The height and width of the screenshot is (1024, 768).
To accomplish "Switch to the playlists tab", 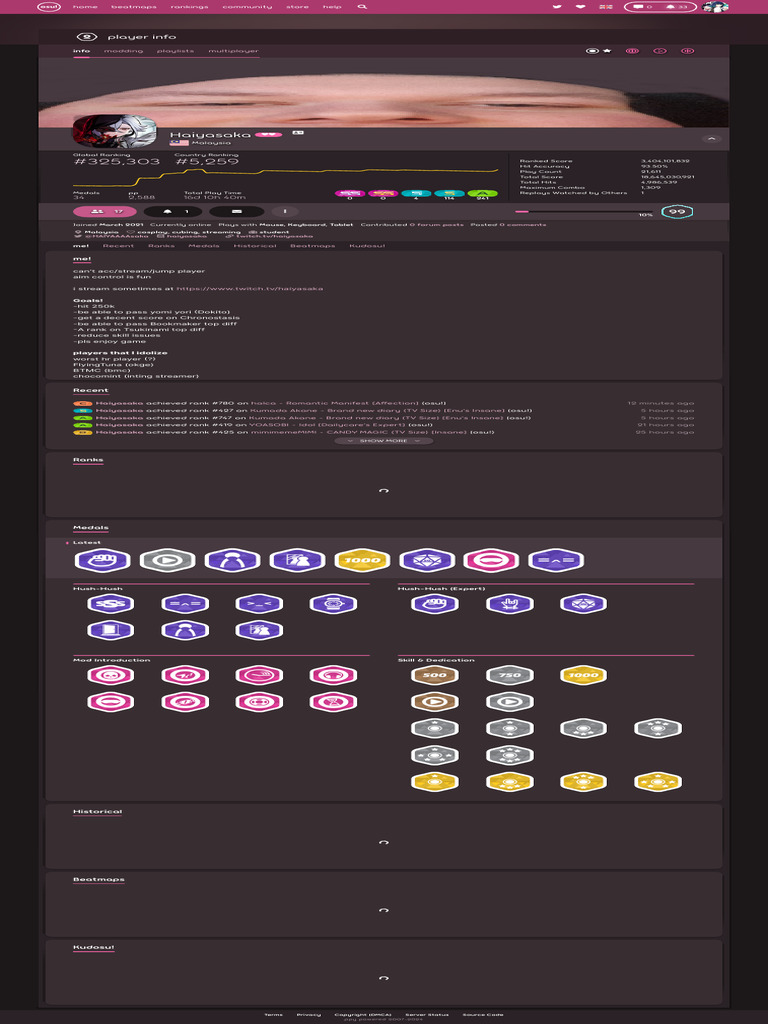I will coord(175,51).
